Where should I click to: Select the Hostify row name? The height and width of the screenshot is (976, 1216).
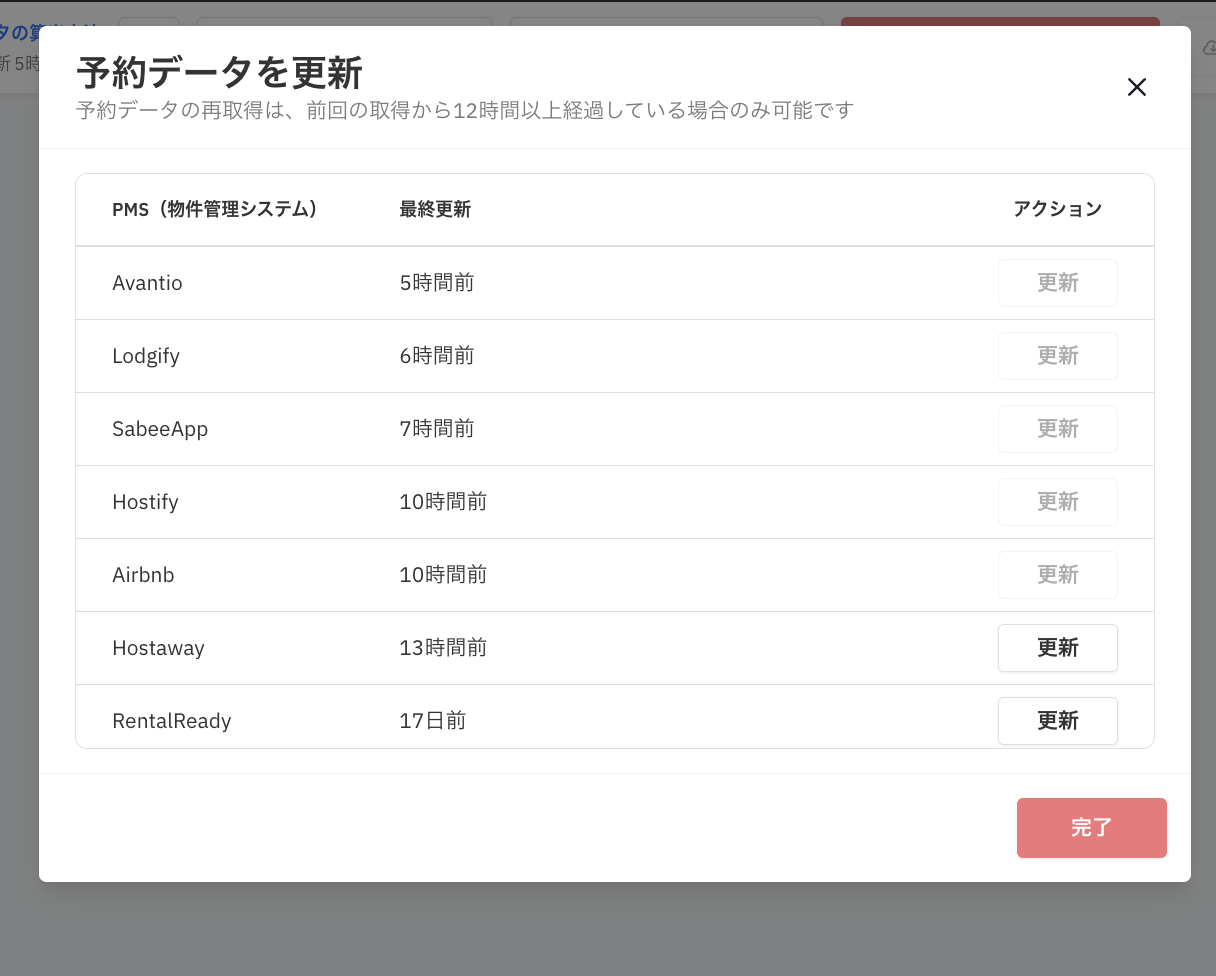pos(145,502)
